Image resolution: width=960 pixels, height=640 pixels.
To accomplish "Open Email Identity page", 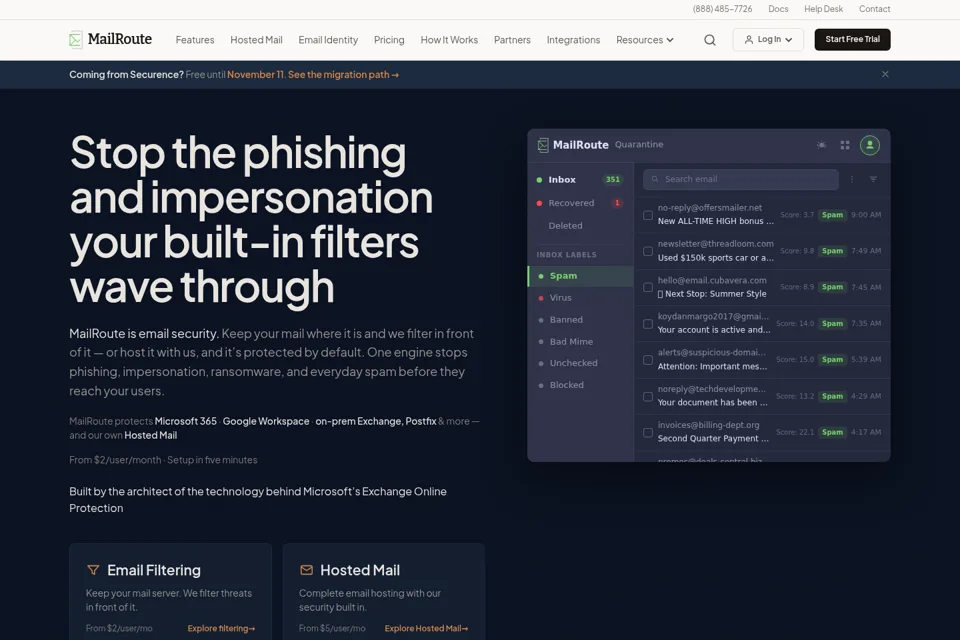I will [x=328, y=40].
